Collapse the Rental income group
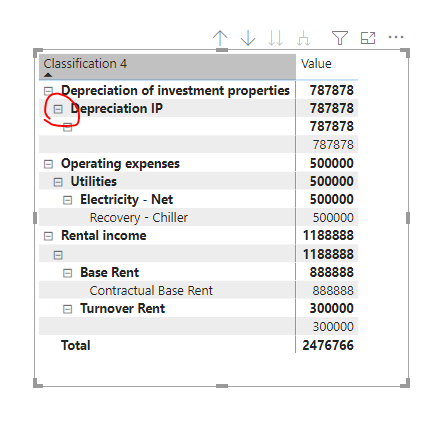This screenshot has height=432, width=425. tap(48, 236)
